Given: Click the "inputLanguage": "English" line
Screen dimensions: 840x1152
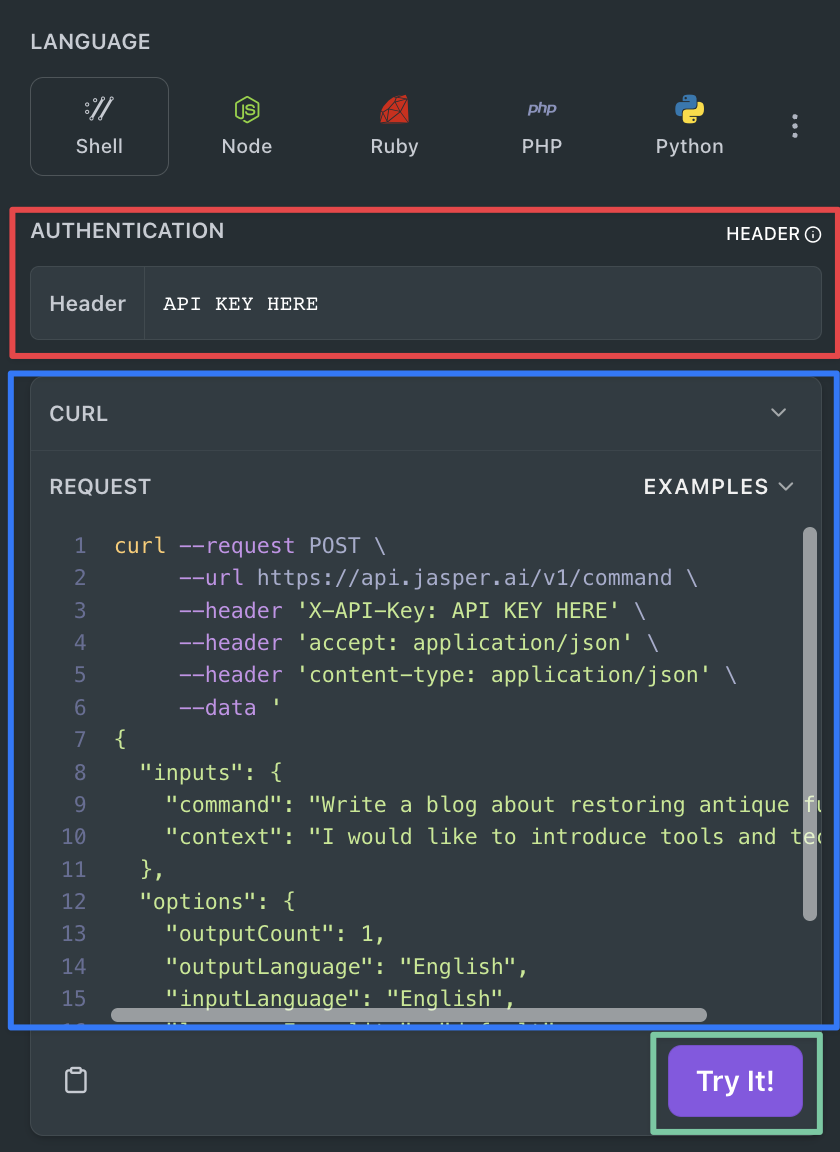Looking at the screenshot, I should tap(340, 998).
